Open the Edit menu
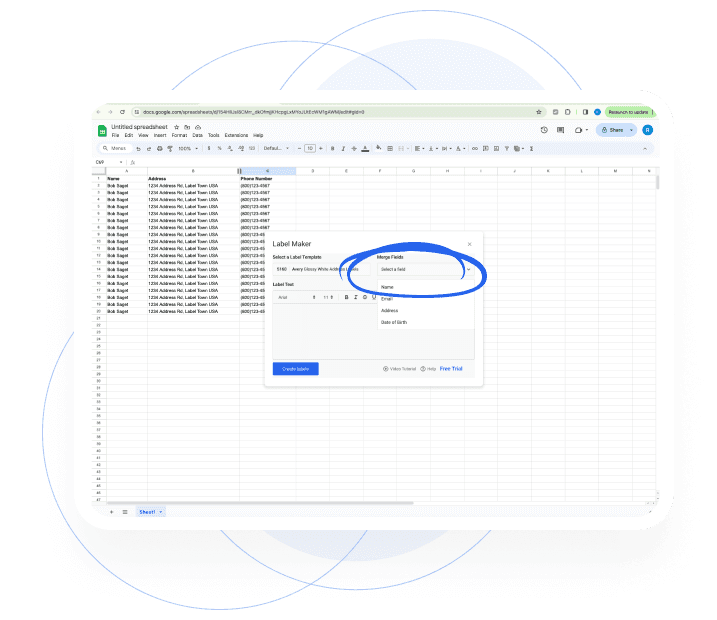 point(129,135)
